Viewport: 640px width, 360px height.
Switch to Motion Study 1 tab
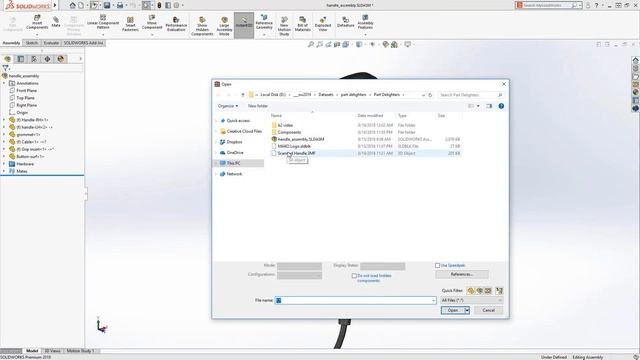coord(80,351)
